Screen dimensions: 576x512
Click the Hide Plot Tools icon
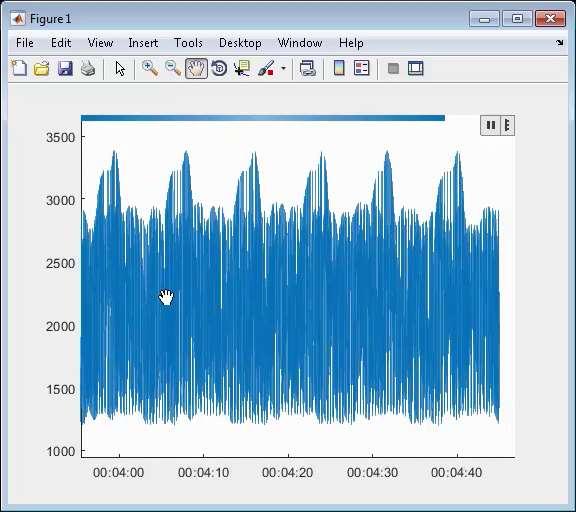[x=393, y=68]
